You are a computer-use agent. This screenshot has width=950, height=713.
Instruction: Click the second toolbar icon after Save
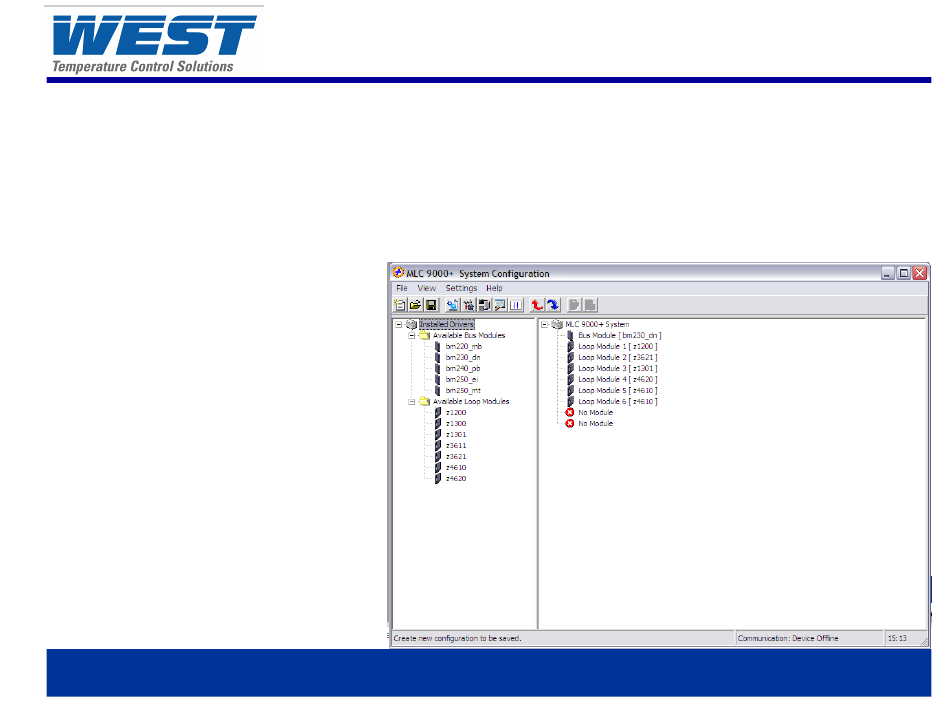[468, 305]
